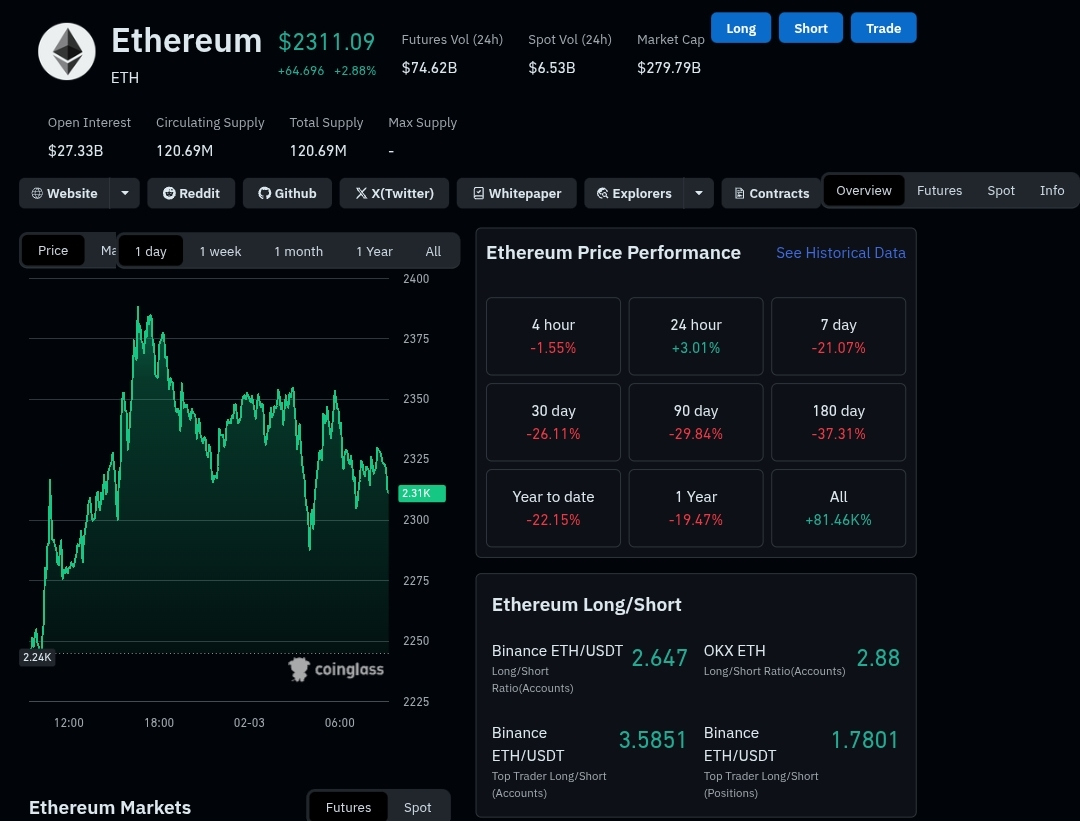
Task: Switch to the Info tab
Action: coord(1052,191)
